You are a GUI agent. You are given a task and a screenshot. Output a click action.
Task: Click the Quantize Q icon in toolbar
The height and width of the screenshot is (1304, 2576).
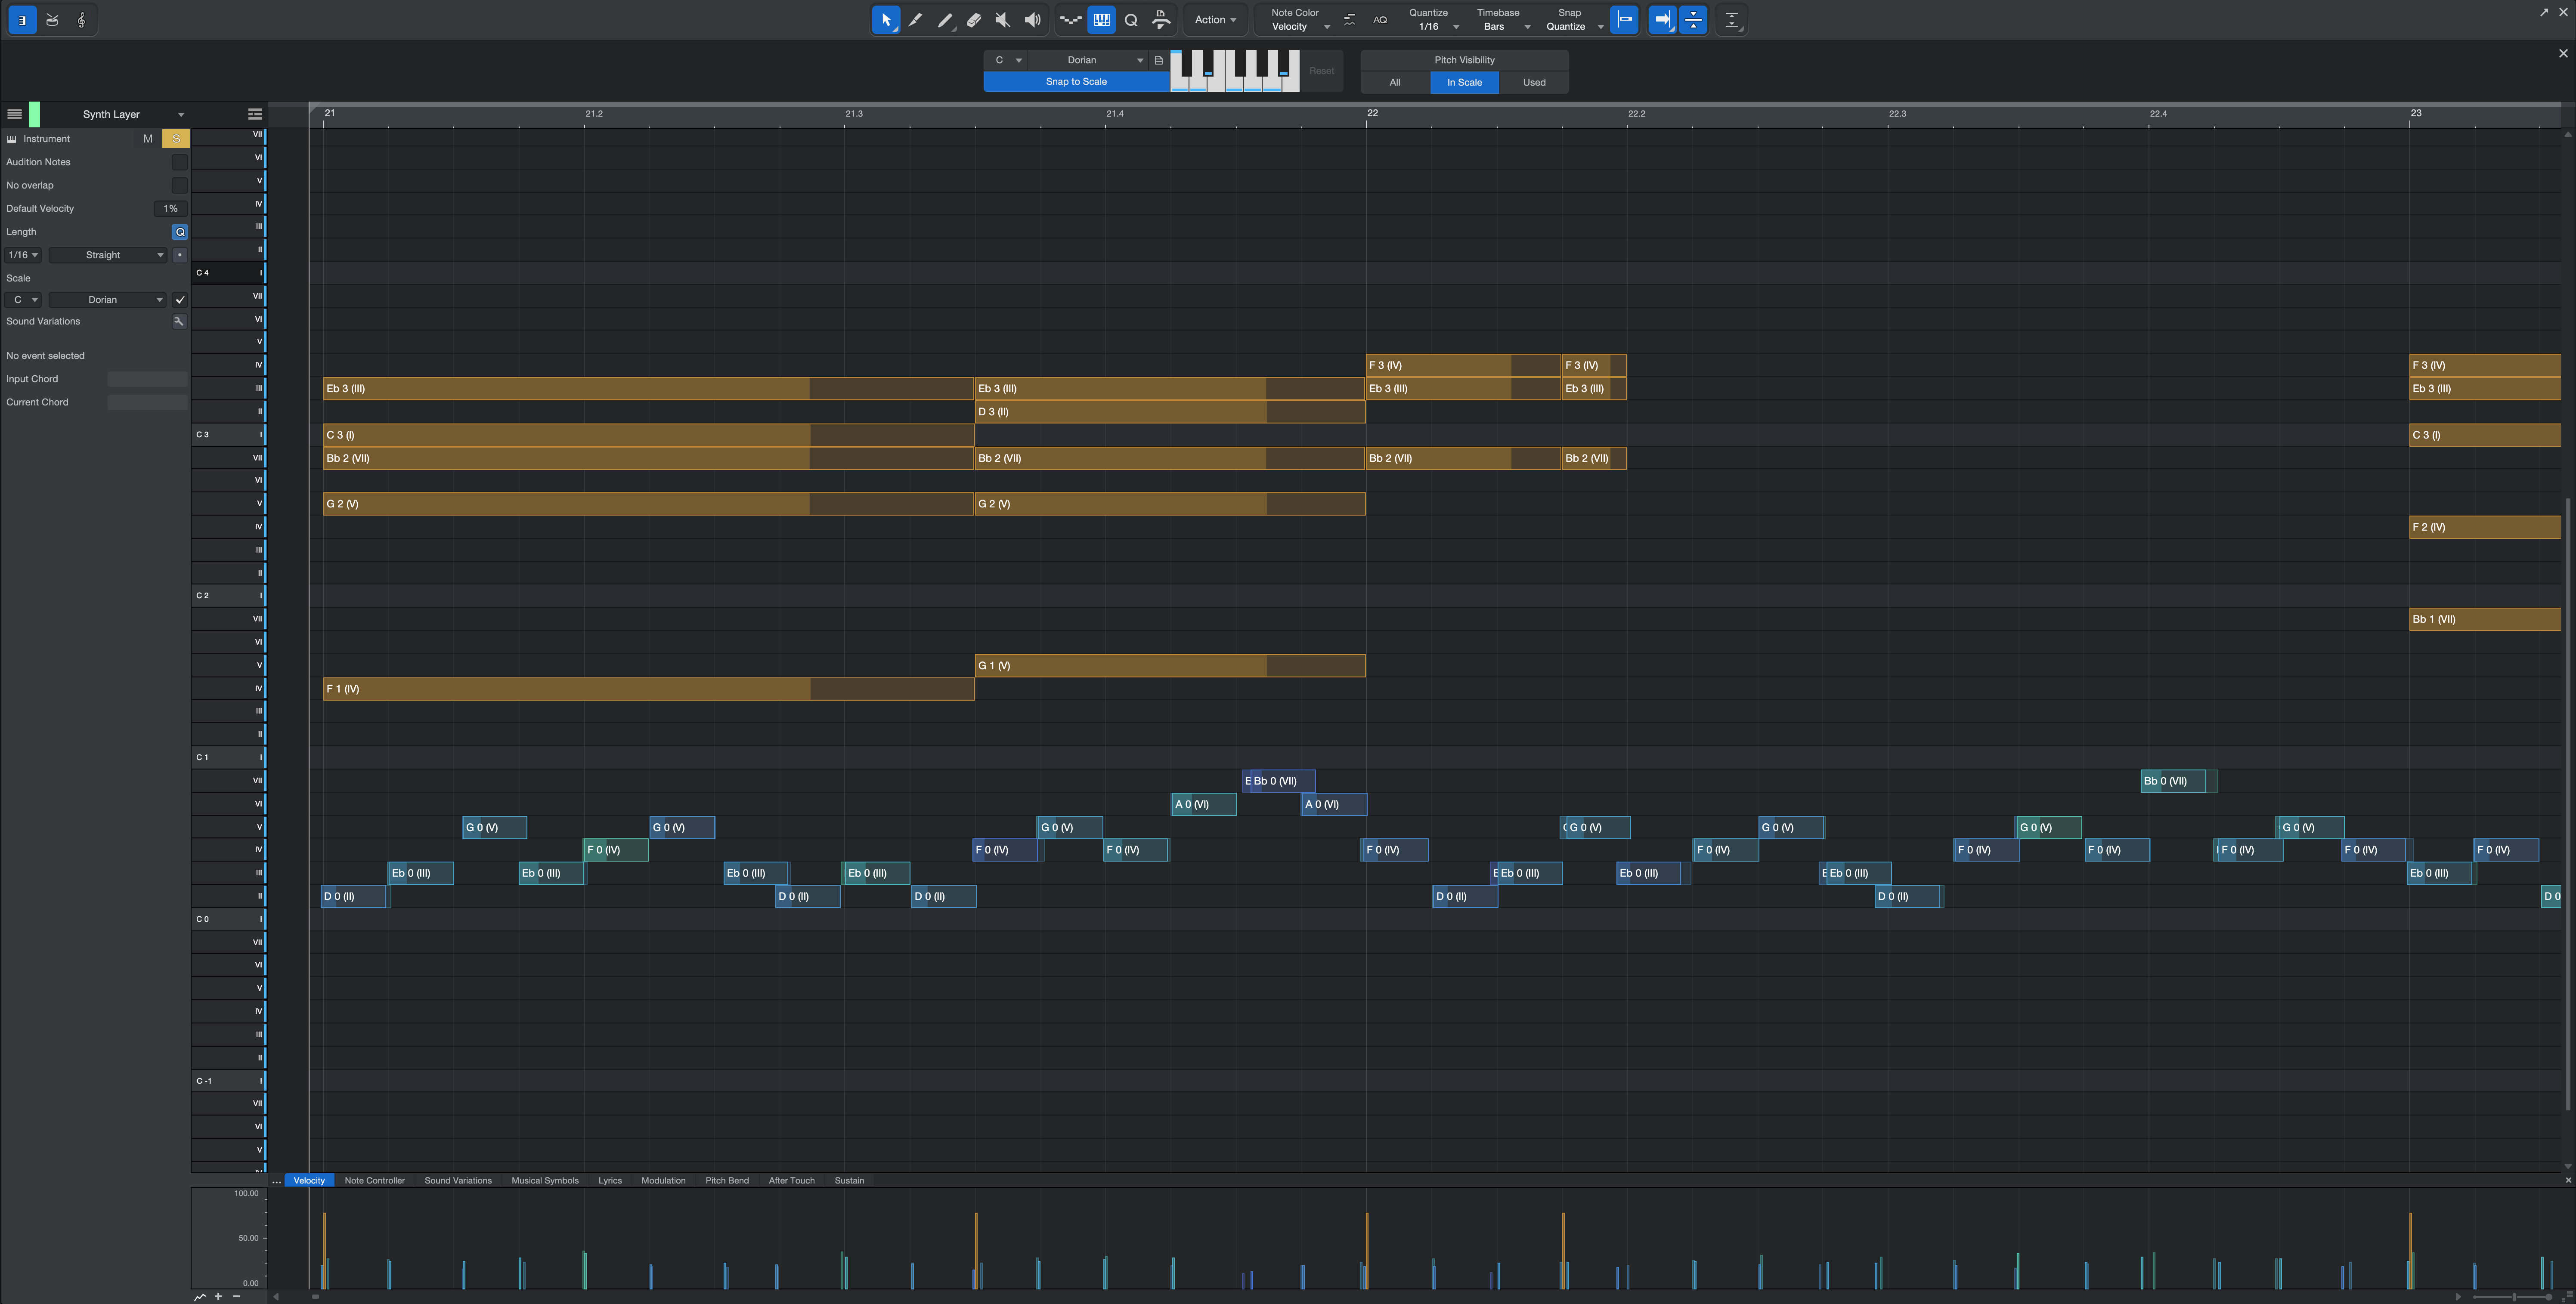point(1131,20)
